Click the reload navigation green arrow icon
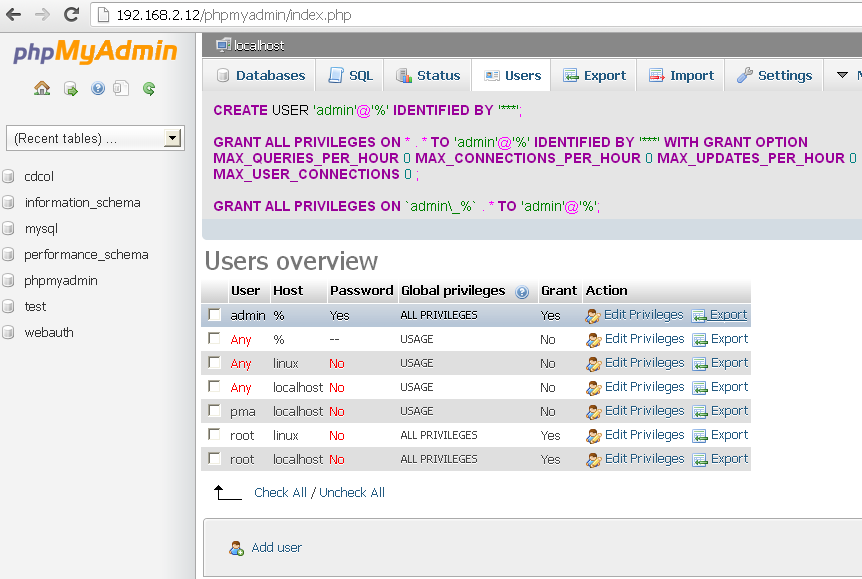Screen dimensions: 862x579 pyautogui.click(x=149, y=88)
